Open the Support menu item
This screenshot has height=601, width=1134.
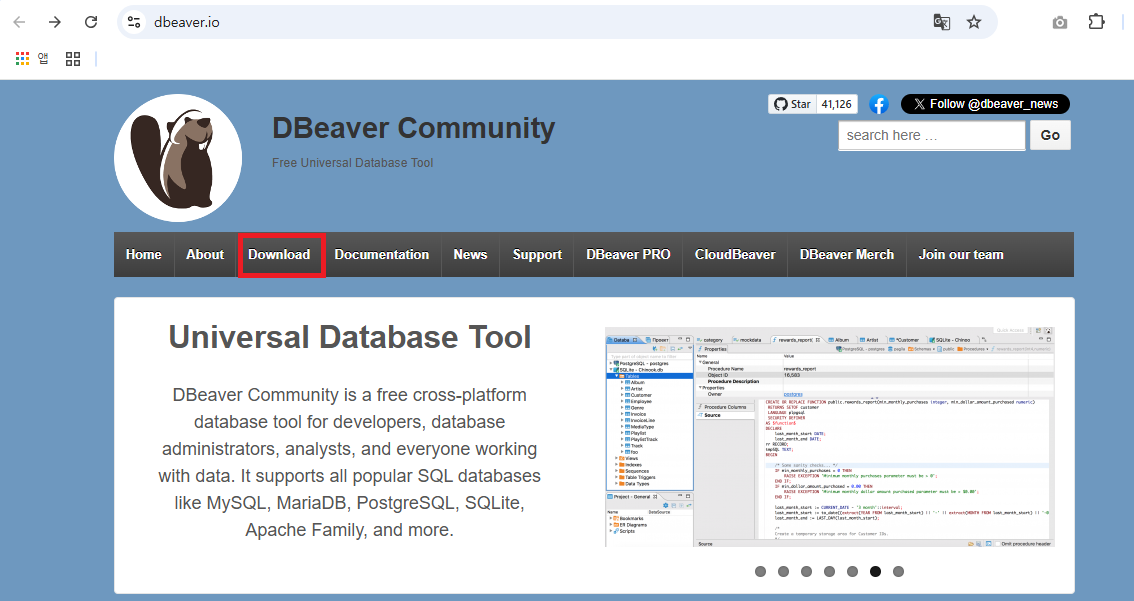537,255
